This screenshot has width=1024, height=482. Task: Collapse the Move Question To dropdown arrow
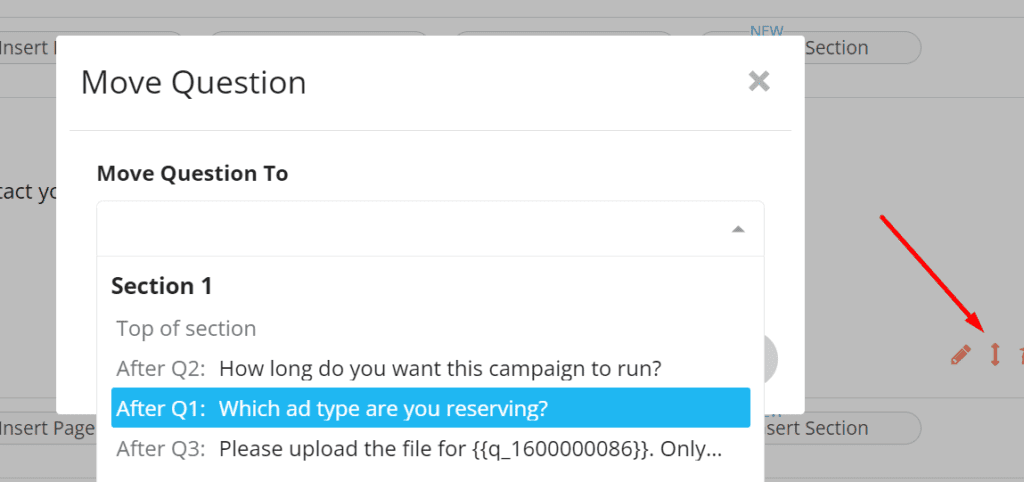[x=738, y=229]
